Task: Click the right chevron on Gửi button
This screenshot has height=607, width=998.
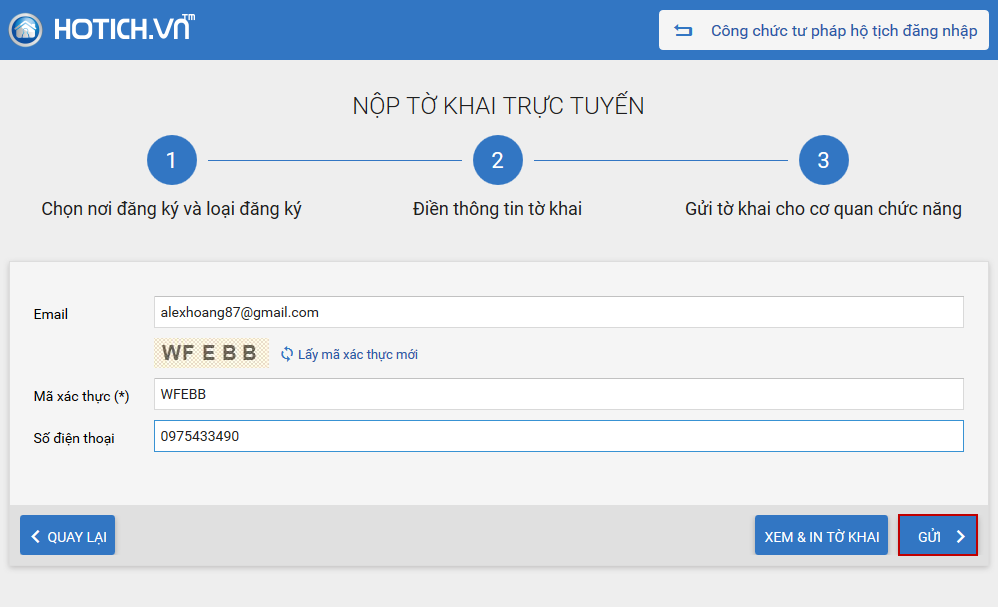Action: tap(960, 537)
